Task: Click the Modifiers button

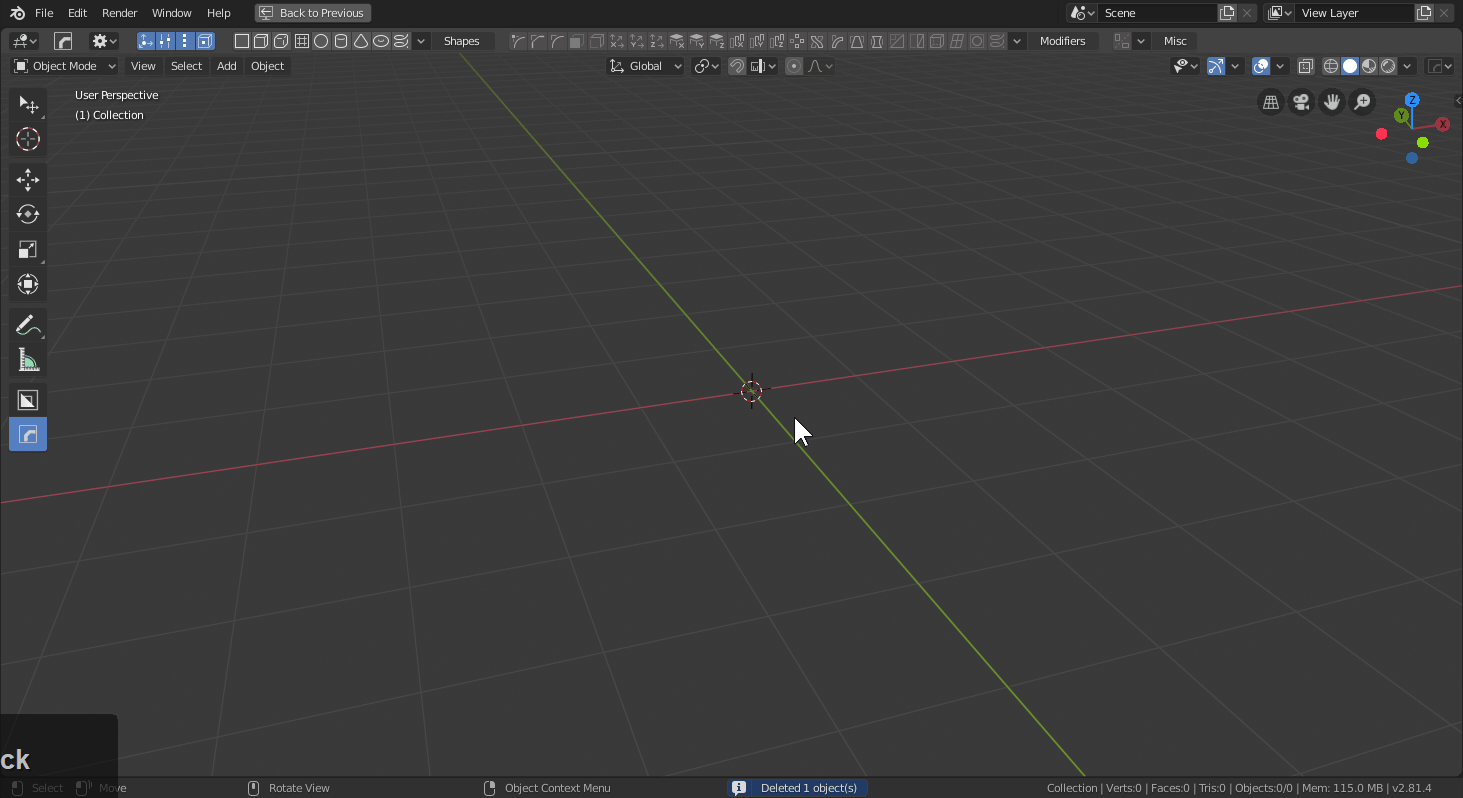Action: click(1062, 41)
